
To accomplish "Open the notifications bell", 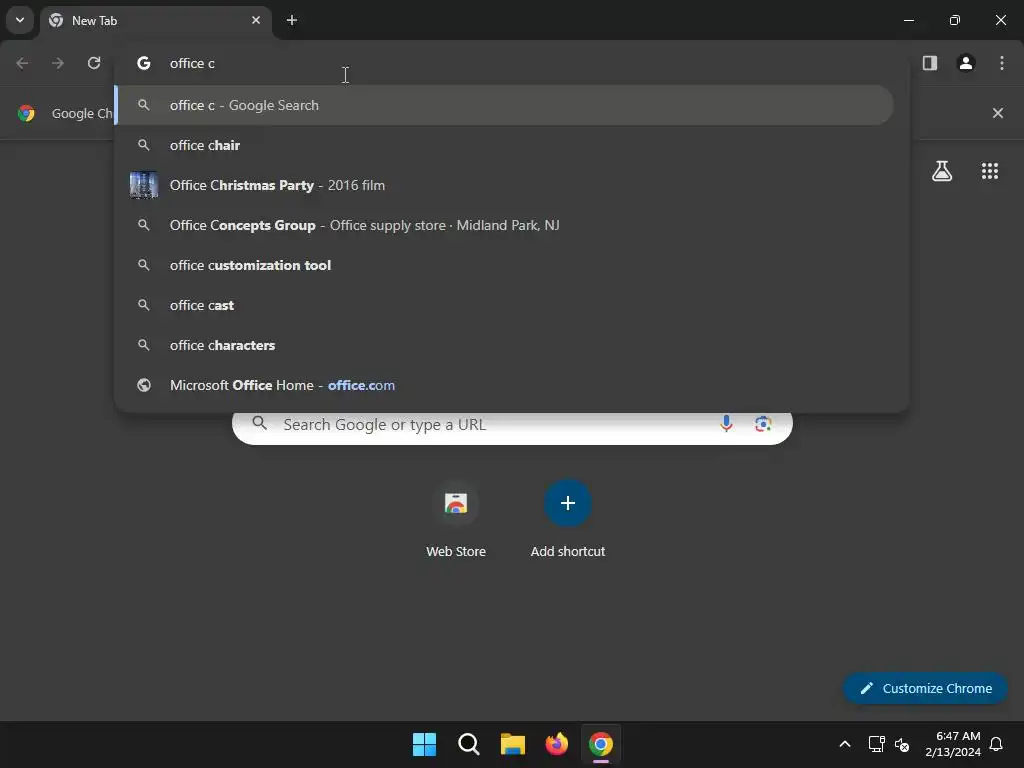I will click(x=997, y=744).
